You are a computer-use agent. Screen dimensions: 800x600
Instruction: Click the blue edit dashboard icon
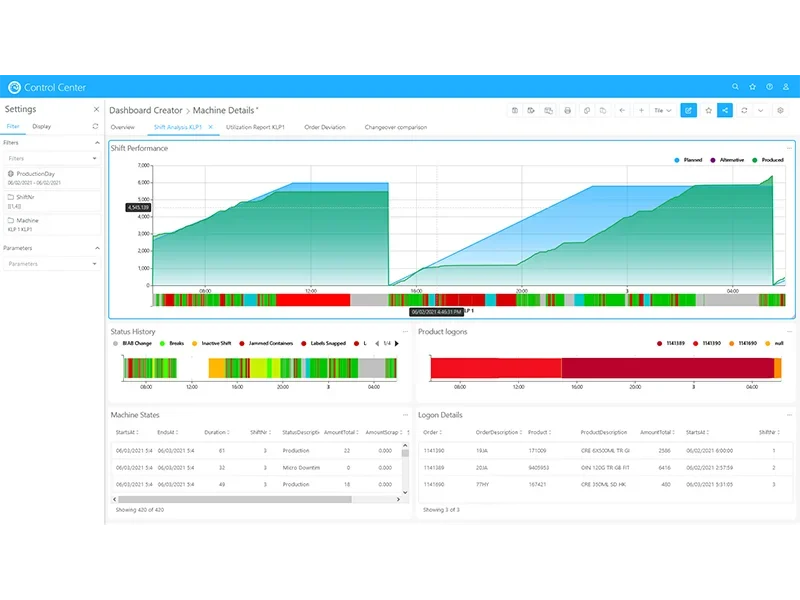click(688, 110)
